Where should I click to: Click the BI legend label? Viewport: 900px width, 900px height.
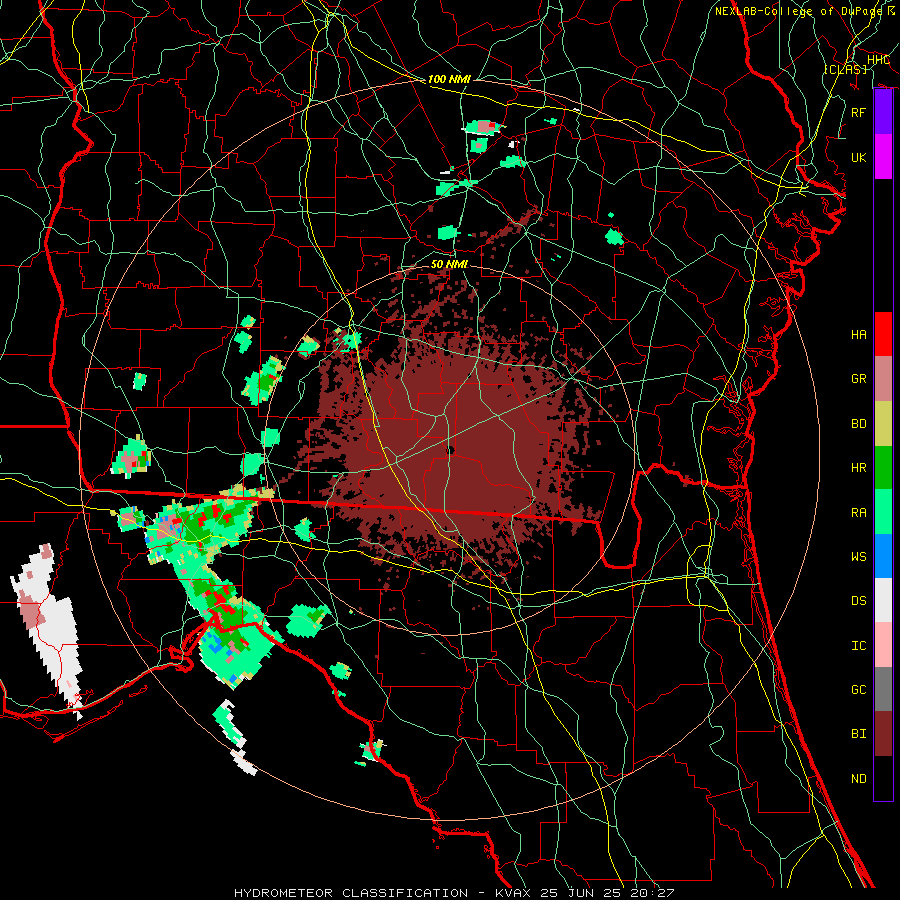(x=858, y=734)
